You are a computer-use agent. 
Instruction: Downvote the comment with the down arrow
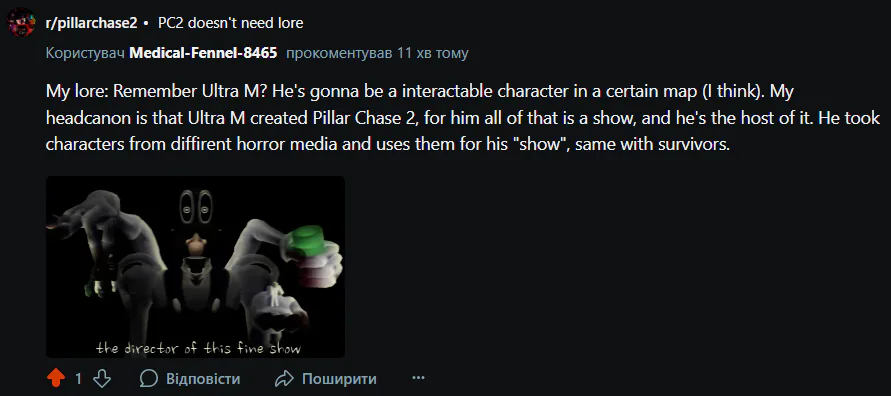[x=102, y=378]
